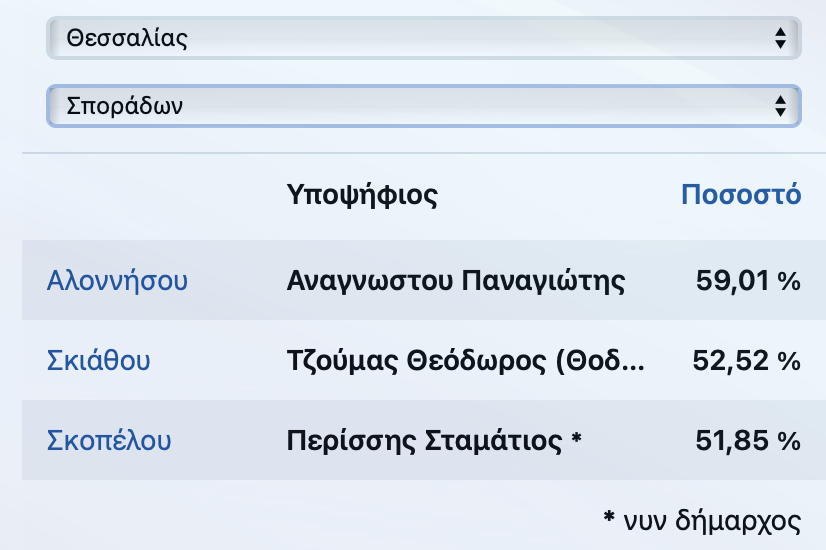Open the Θεσσαλίας region dropdown
Screen dimensions: 826x550
pos(424,38)
